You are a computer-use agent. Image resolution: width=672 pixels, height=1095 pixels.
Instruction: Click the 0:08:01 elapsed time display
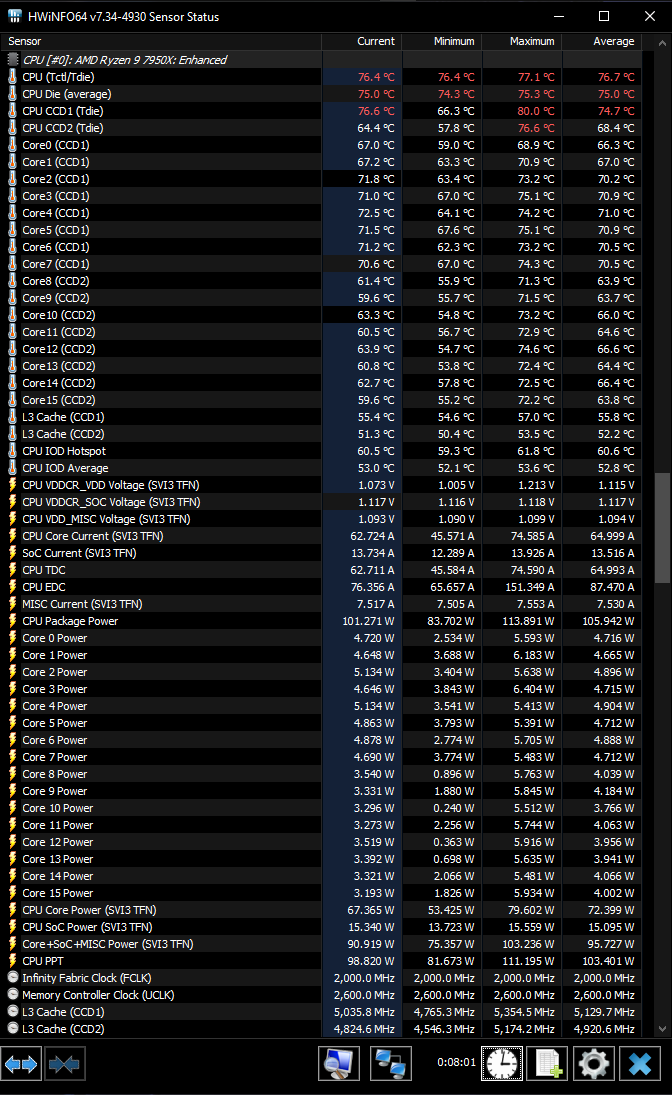tap(456, 1062)
